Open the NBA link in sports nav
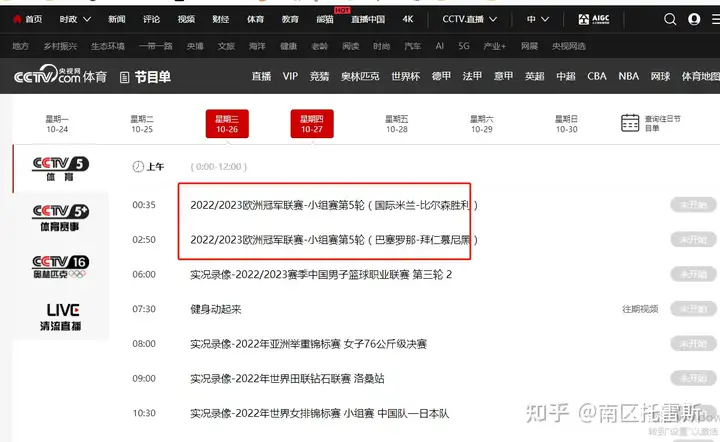720x442 pixels. tap(629, 76)
